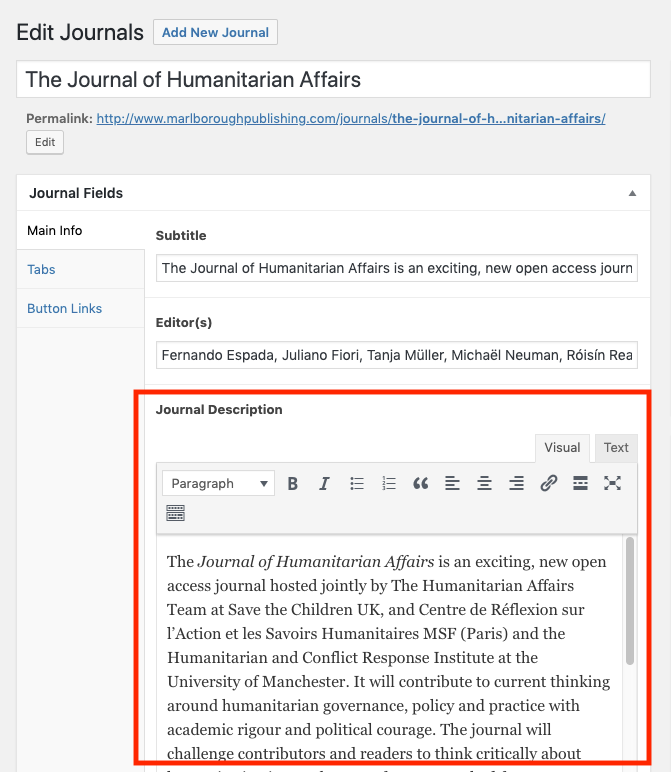Toggle bold formatting in editor toolbar
Screen dimensions: 671x772
[292, 483]
